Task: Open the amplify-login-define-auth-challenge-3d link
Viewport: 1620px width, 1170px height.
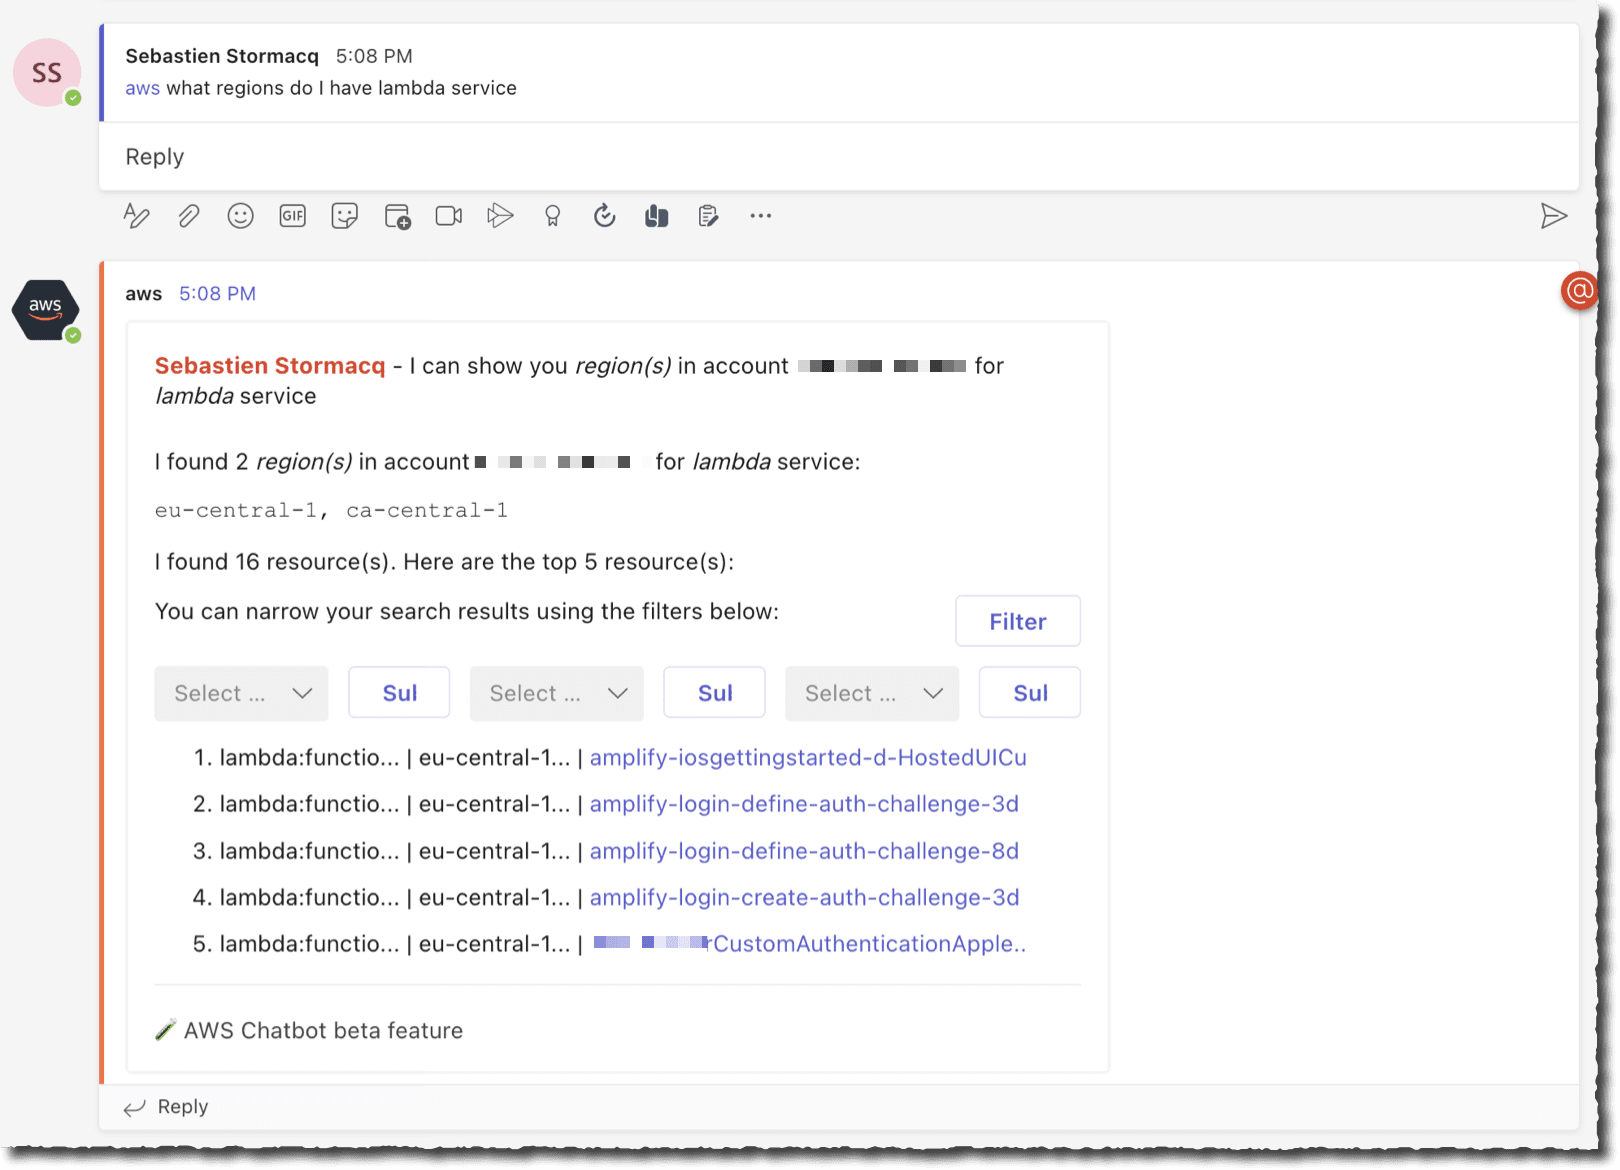Action: coord(804,803)
